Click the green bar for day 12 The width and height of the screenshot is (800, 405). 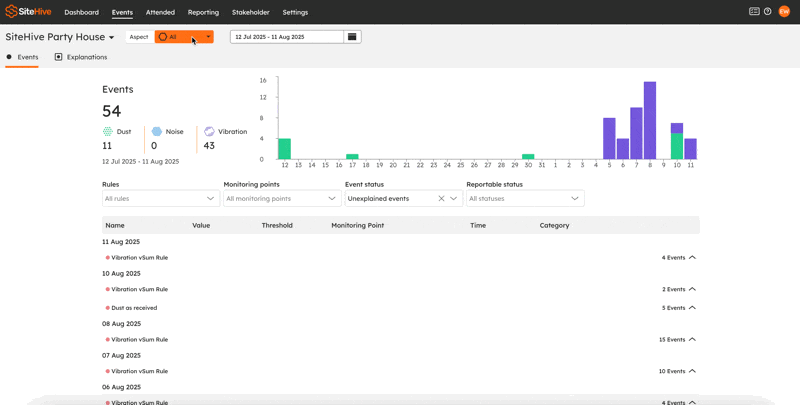(x=284, y=149)
